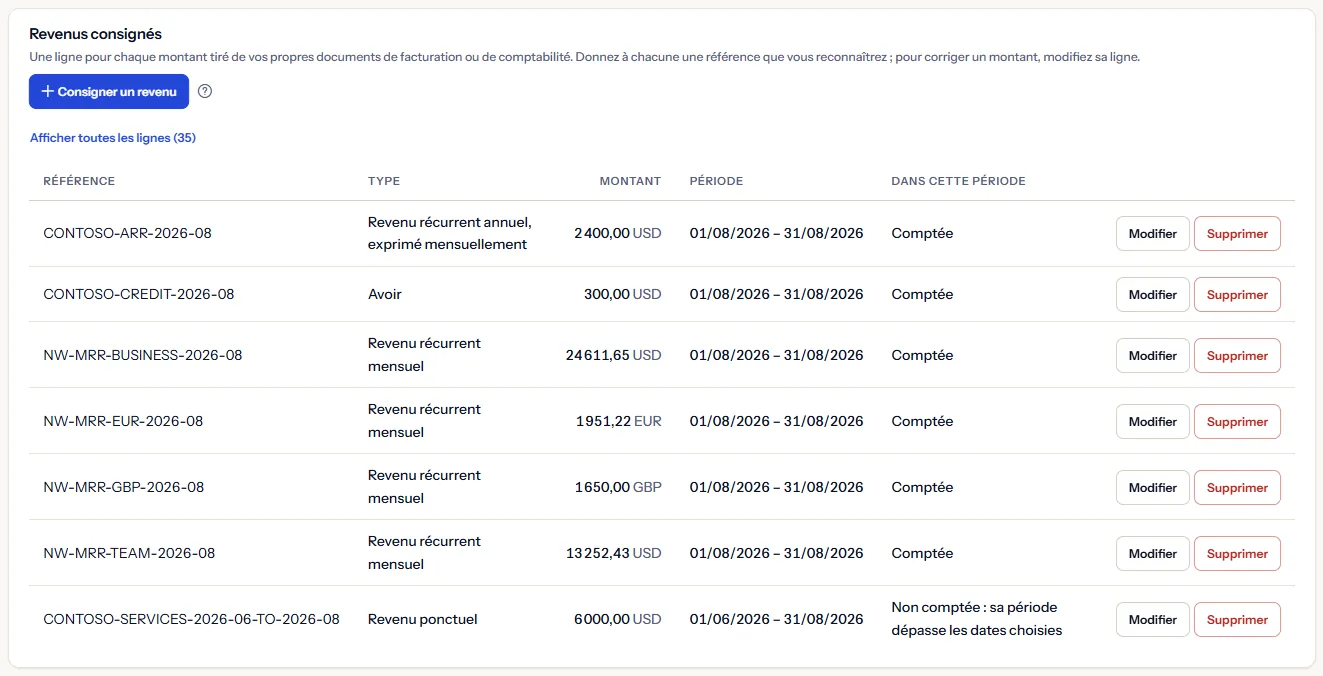This screenshot has width=1323, height=676.
Task: Click the Consigner un revenu button
Action: [109, 91]
